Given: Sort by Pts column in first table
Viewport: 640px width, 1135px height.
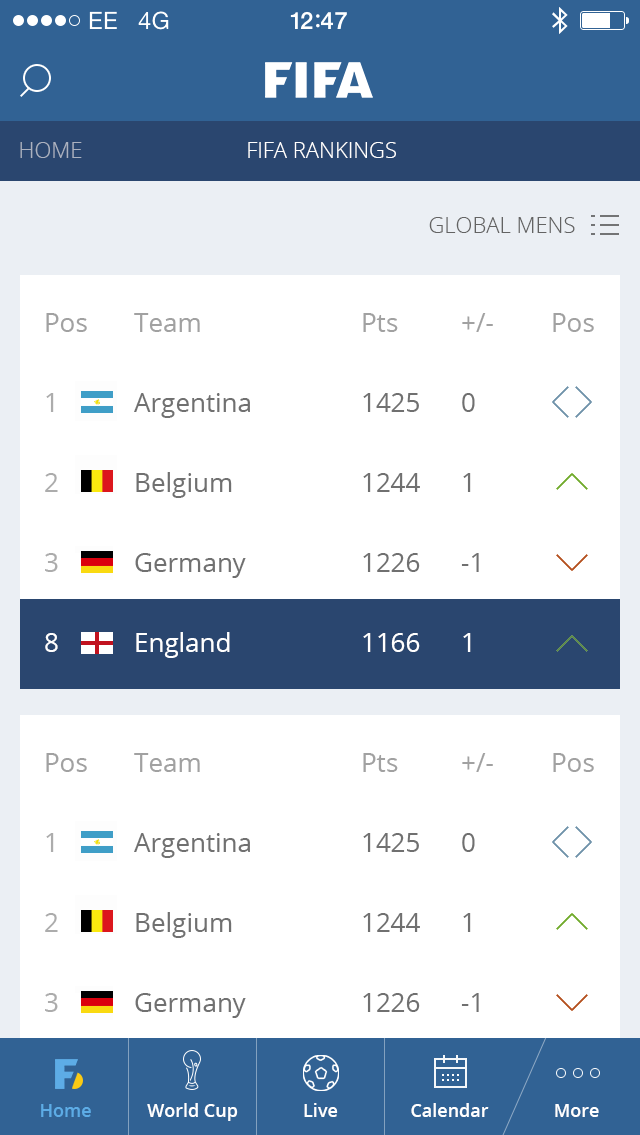Looking at the screenshot, I should click(x=380, y=323).
